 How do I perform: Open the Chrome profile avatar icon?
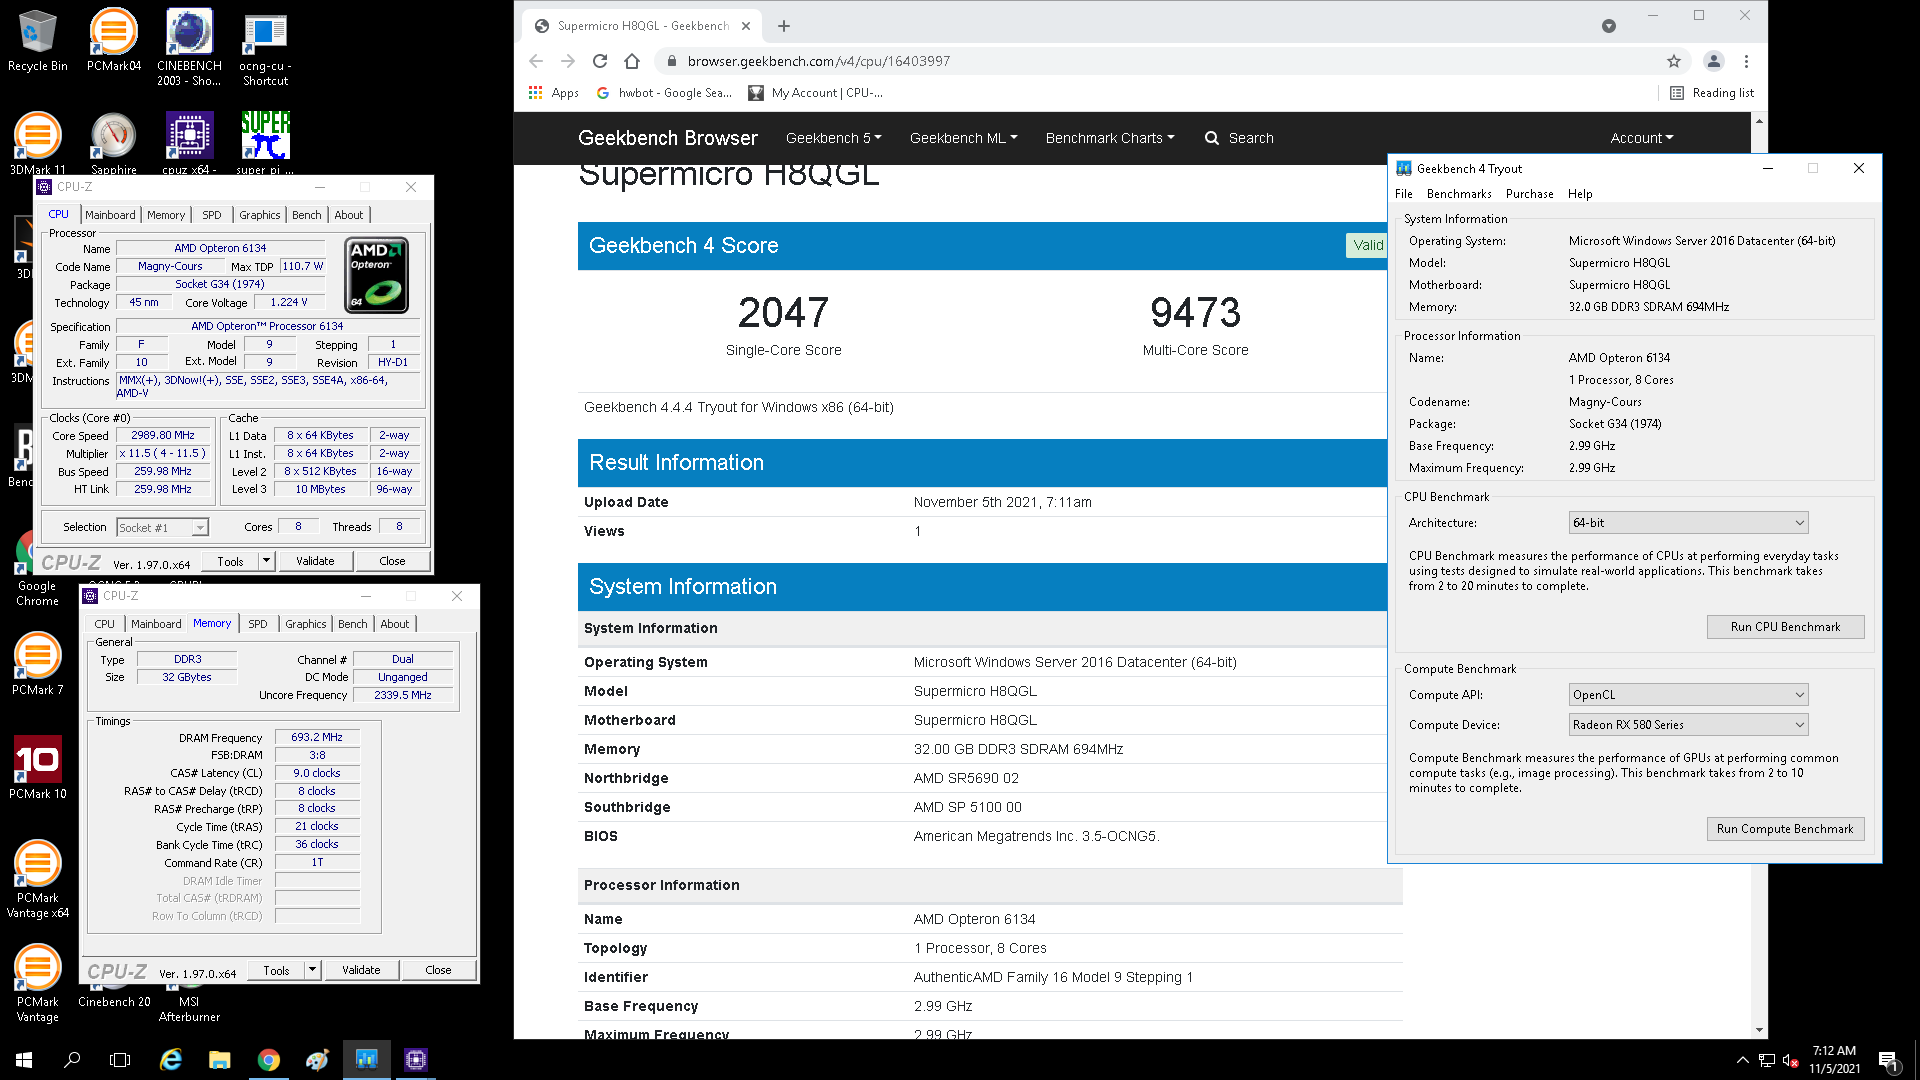point(1713,61)
